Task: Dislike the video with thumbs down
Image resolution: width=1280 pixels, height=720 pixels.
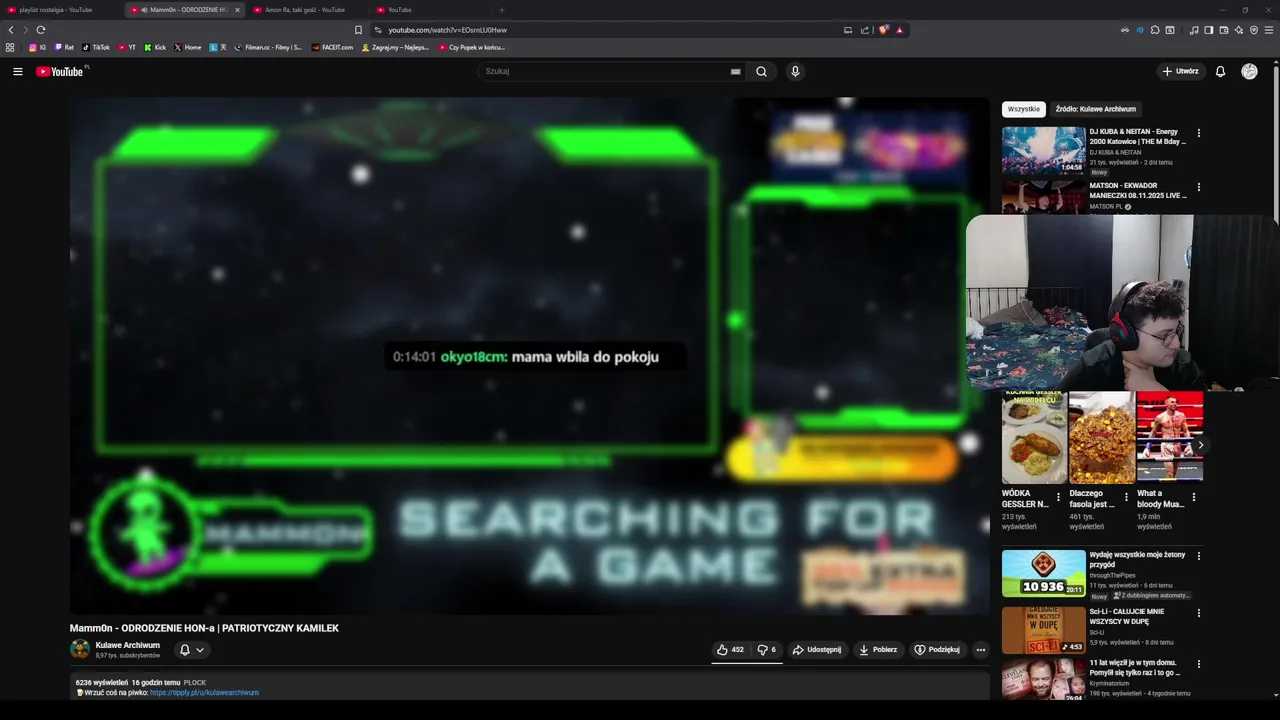Action: pyautogui.click(x=767, y=650)
